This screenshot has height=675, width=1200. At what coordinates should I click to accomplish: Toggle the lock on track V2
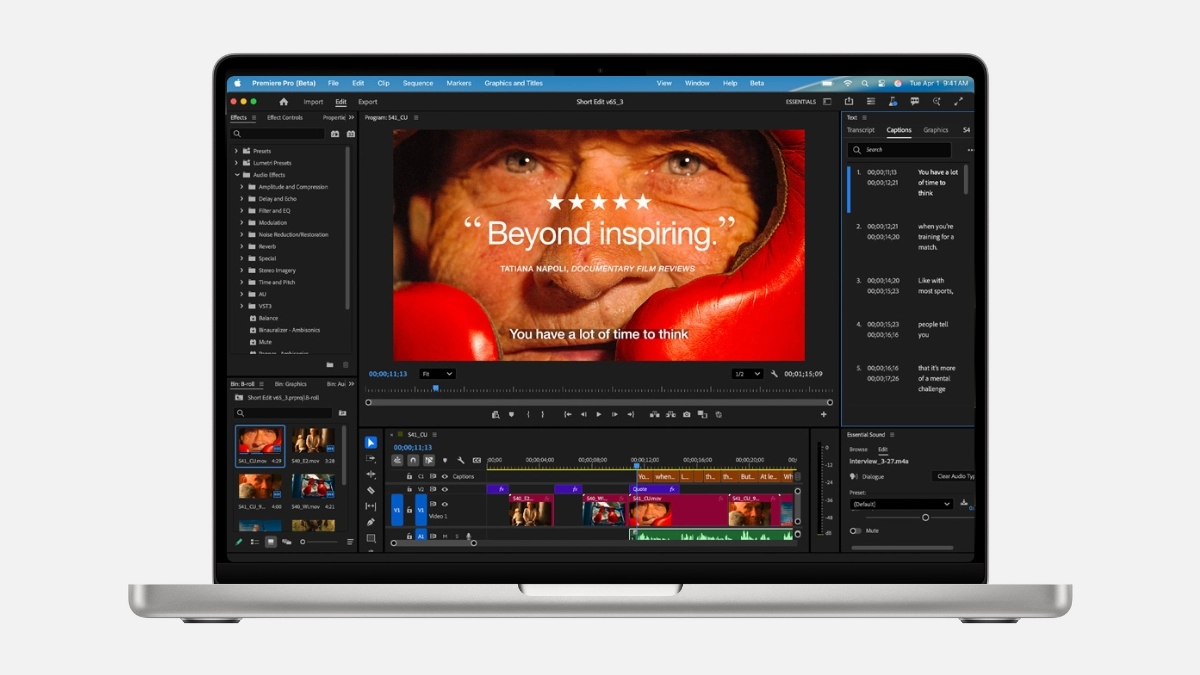(x=408, y=489)
